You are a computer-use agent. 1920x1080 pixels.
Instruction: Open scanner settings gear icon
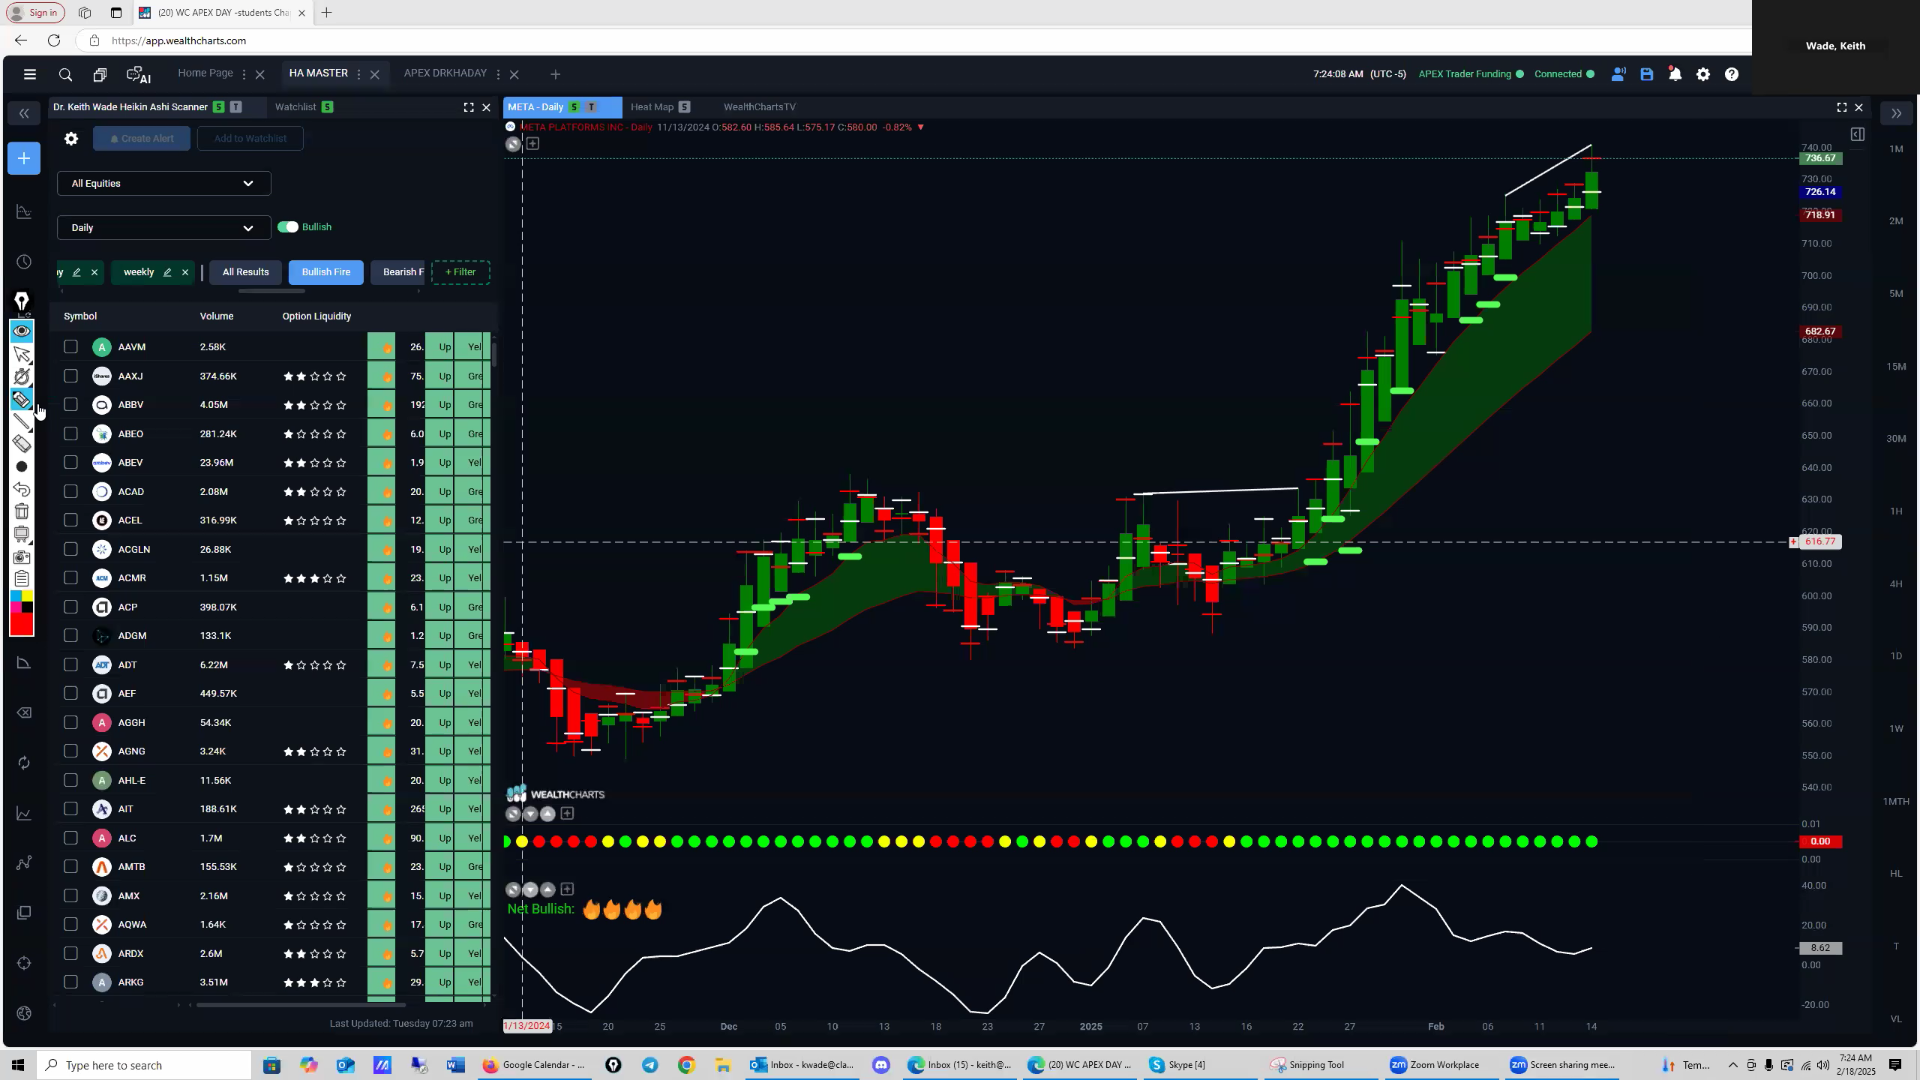pos(71,139)
